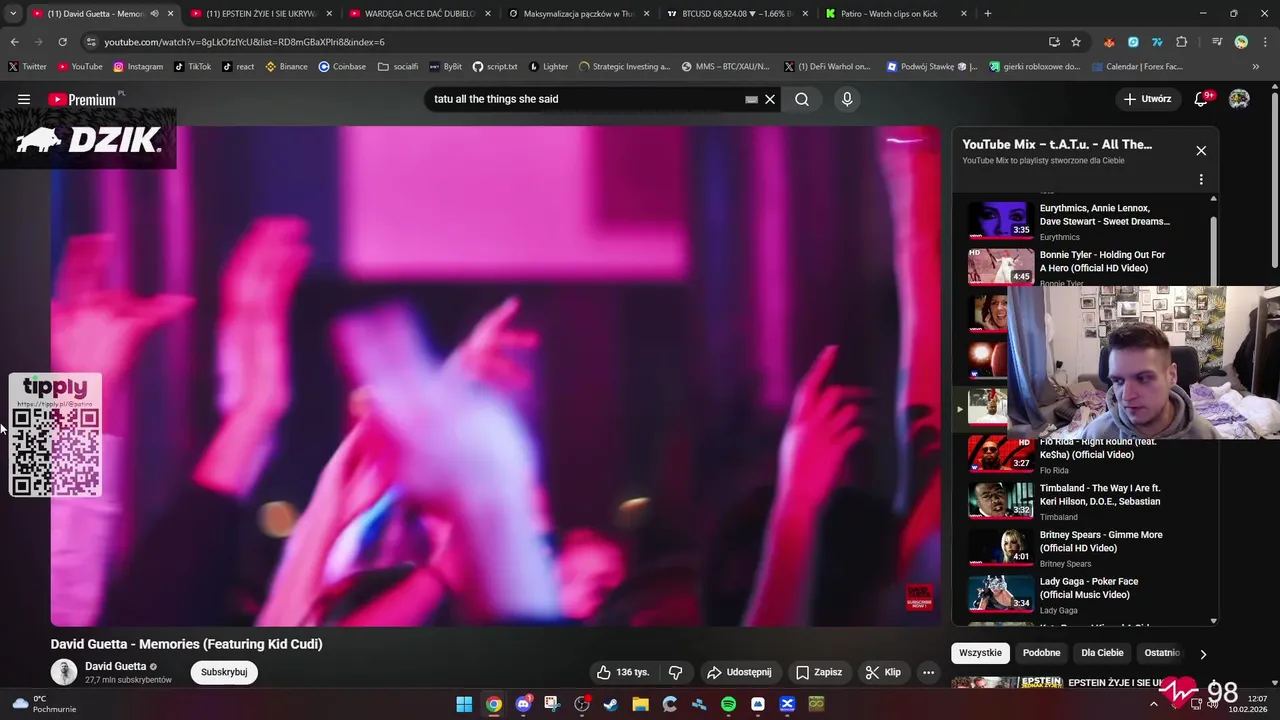Go back in browser history
Screen dimensions: 1280x720
(14, 42)
